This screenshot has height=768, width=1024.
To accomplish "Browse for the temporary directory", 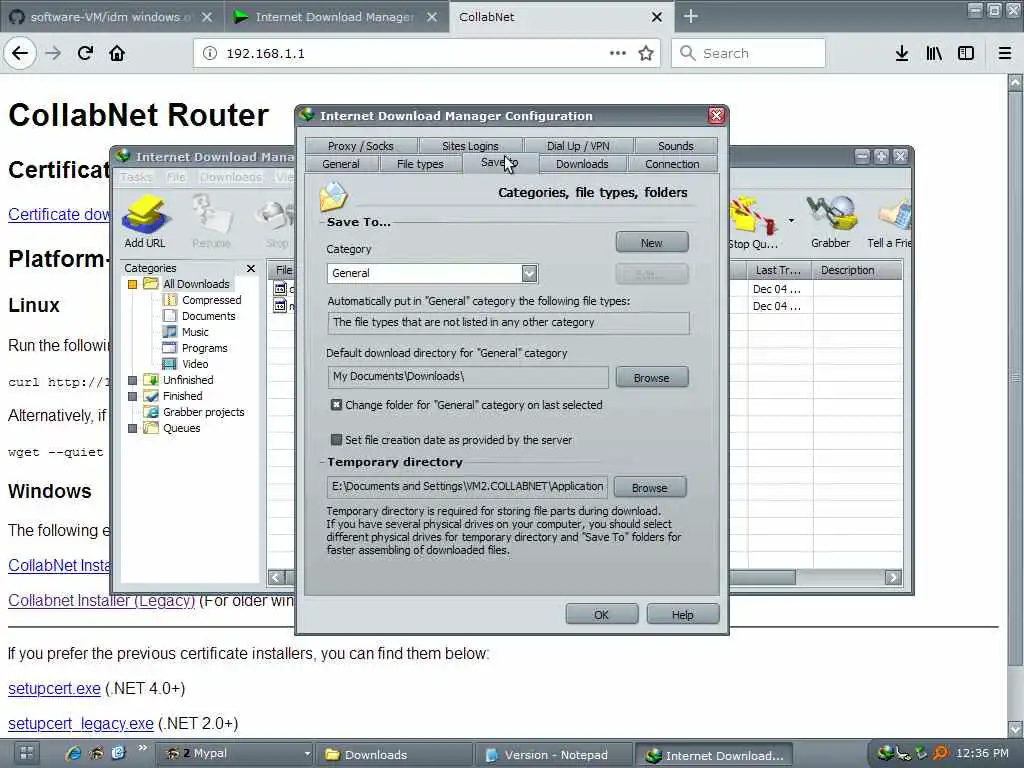I will tap(650, 487).
